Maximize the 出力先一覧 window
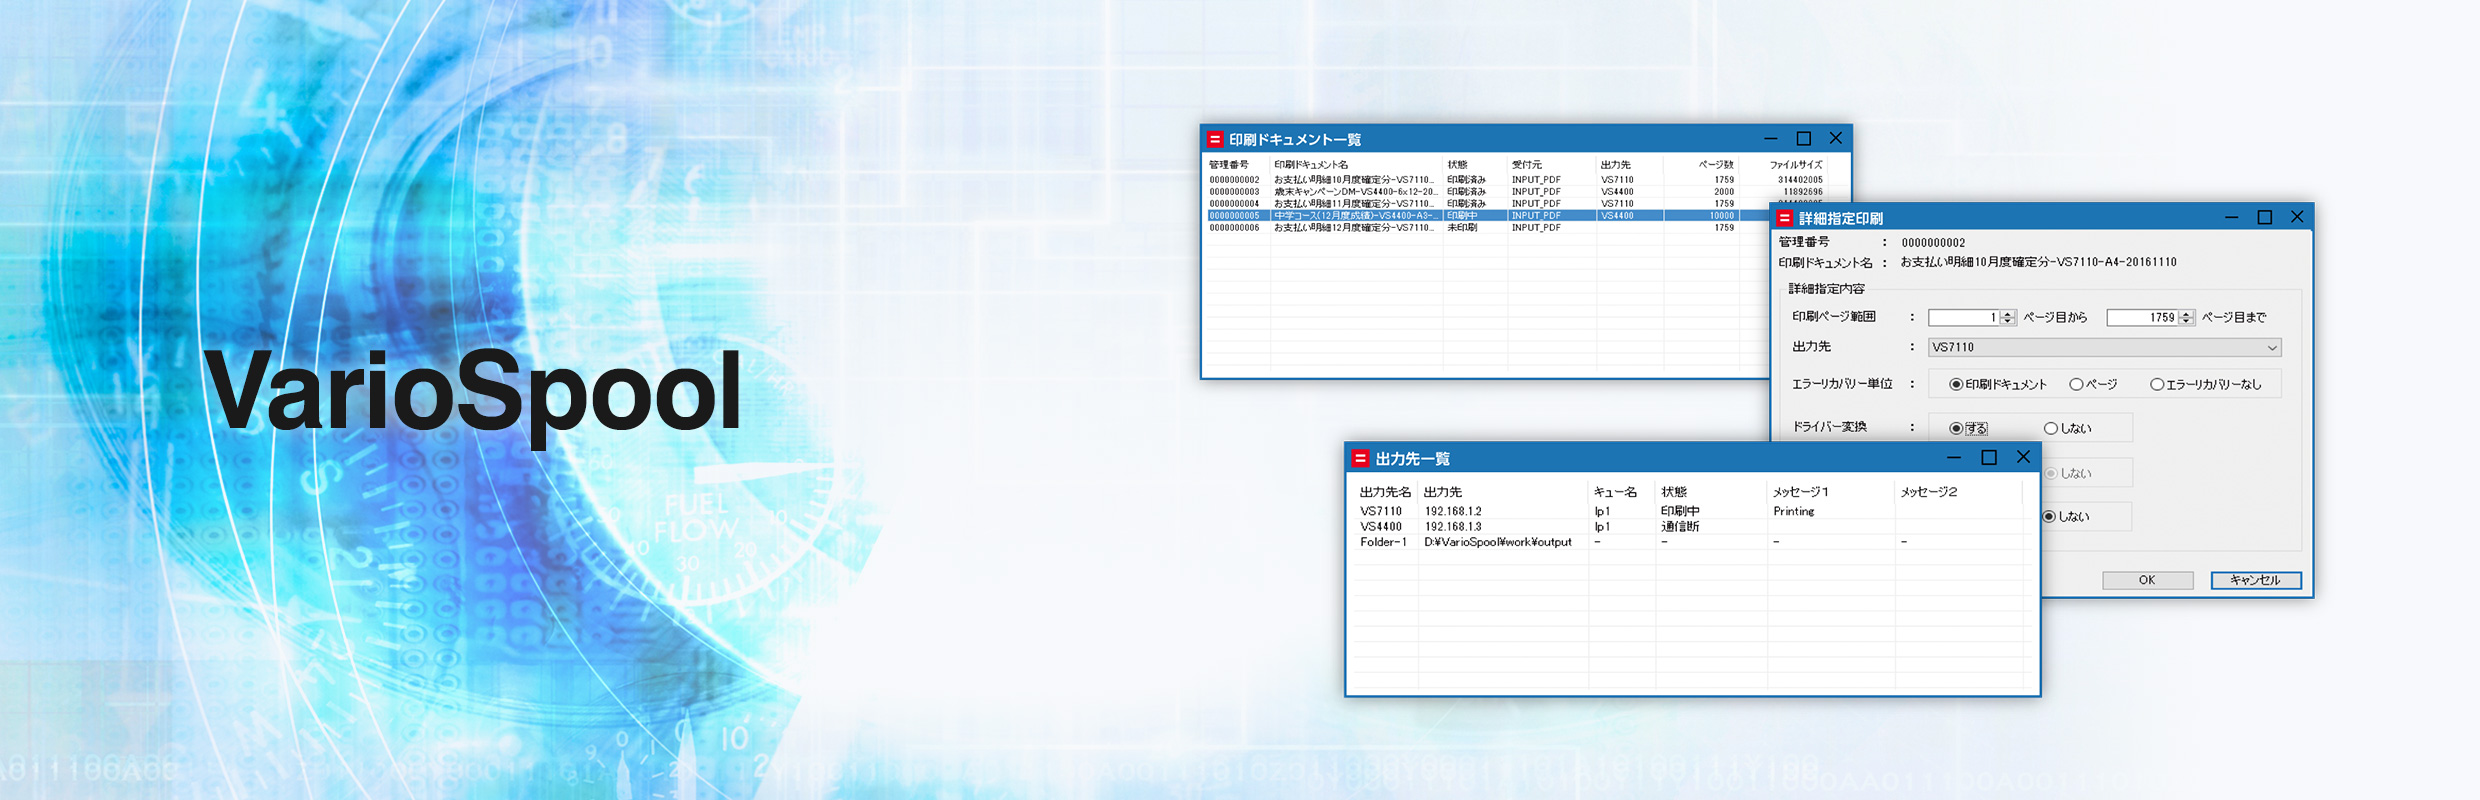The width and height of the screenshot is (2480, 800). click(1989, 457)
